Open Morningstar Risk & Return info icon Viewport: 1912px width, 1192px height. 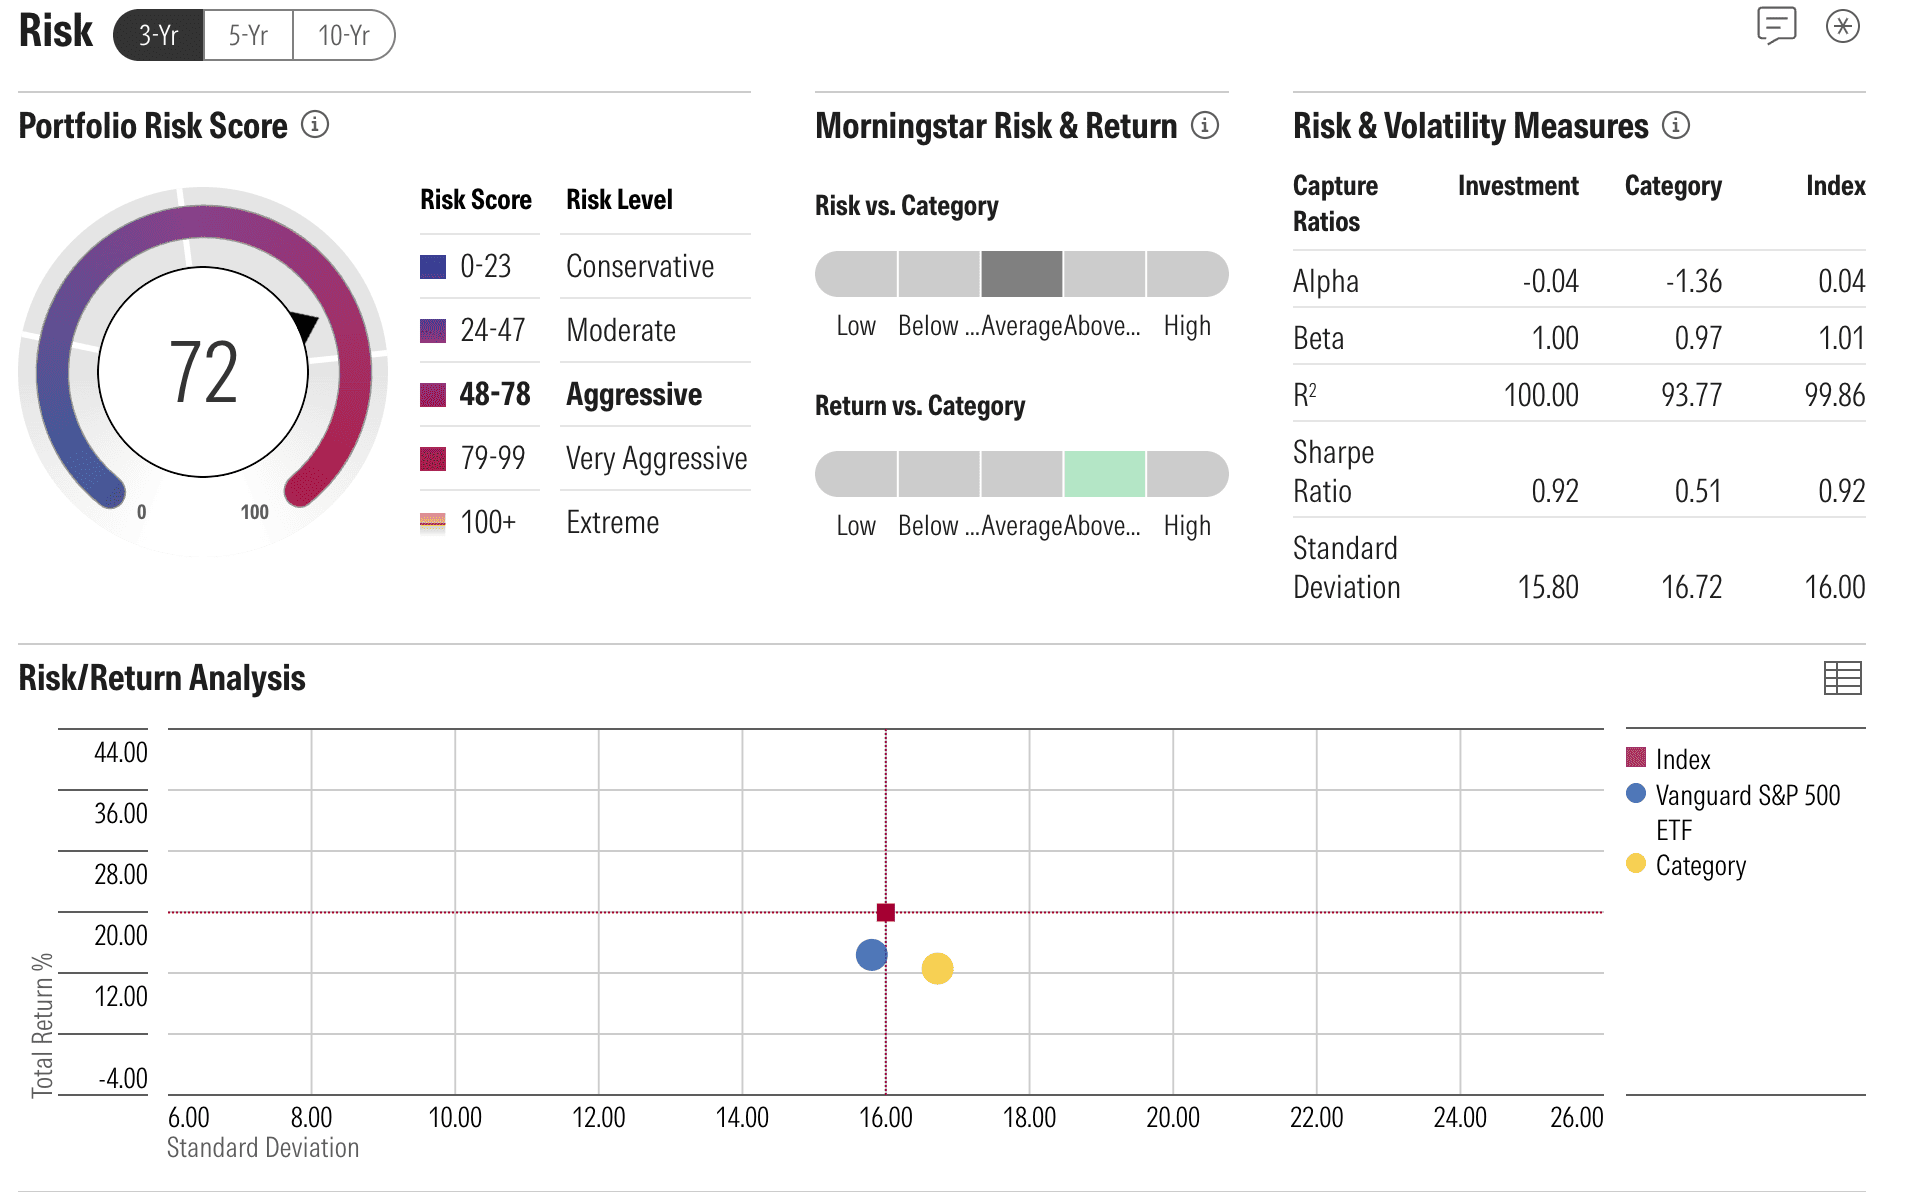click(1205, 125)
